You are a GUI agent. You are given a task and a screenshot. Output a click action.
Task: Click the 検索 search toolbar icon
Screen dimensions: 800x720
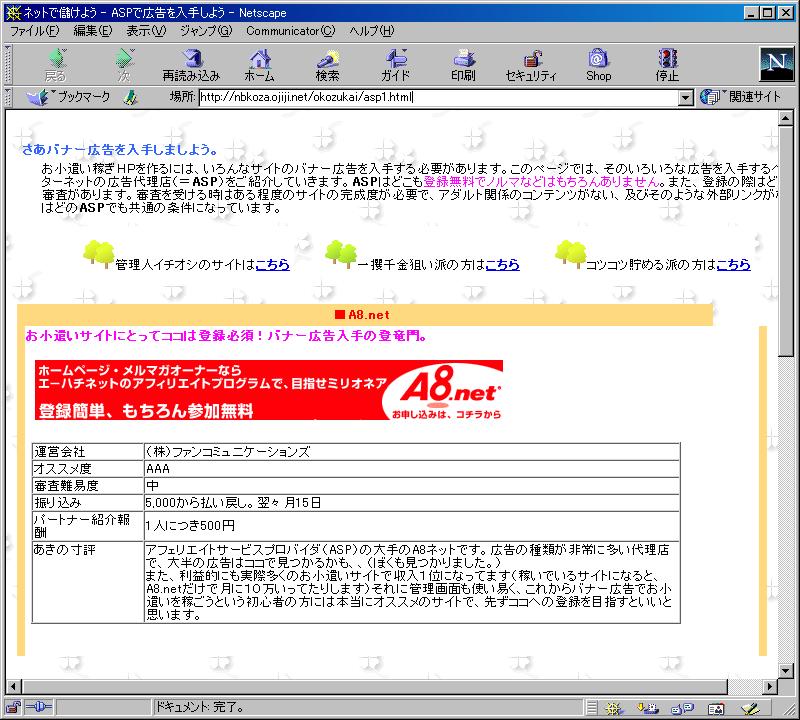tap(327, 65)
